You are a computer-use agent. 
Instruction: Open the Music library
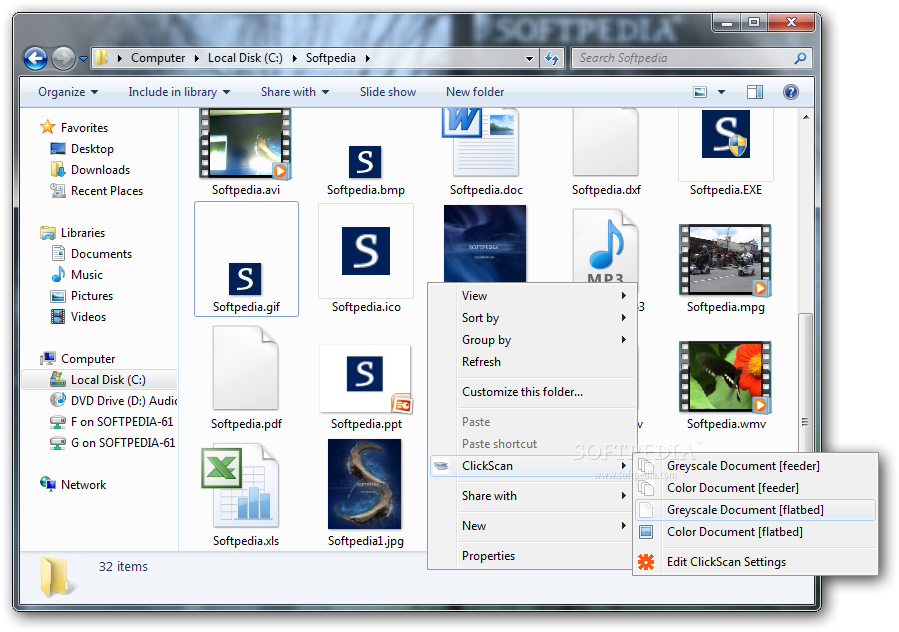77,275
